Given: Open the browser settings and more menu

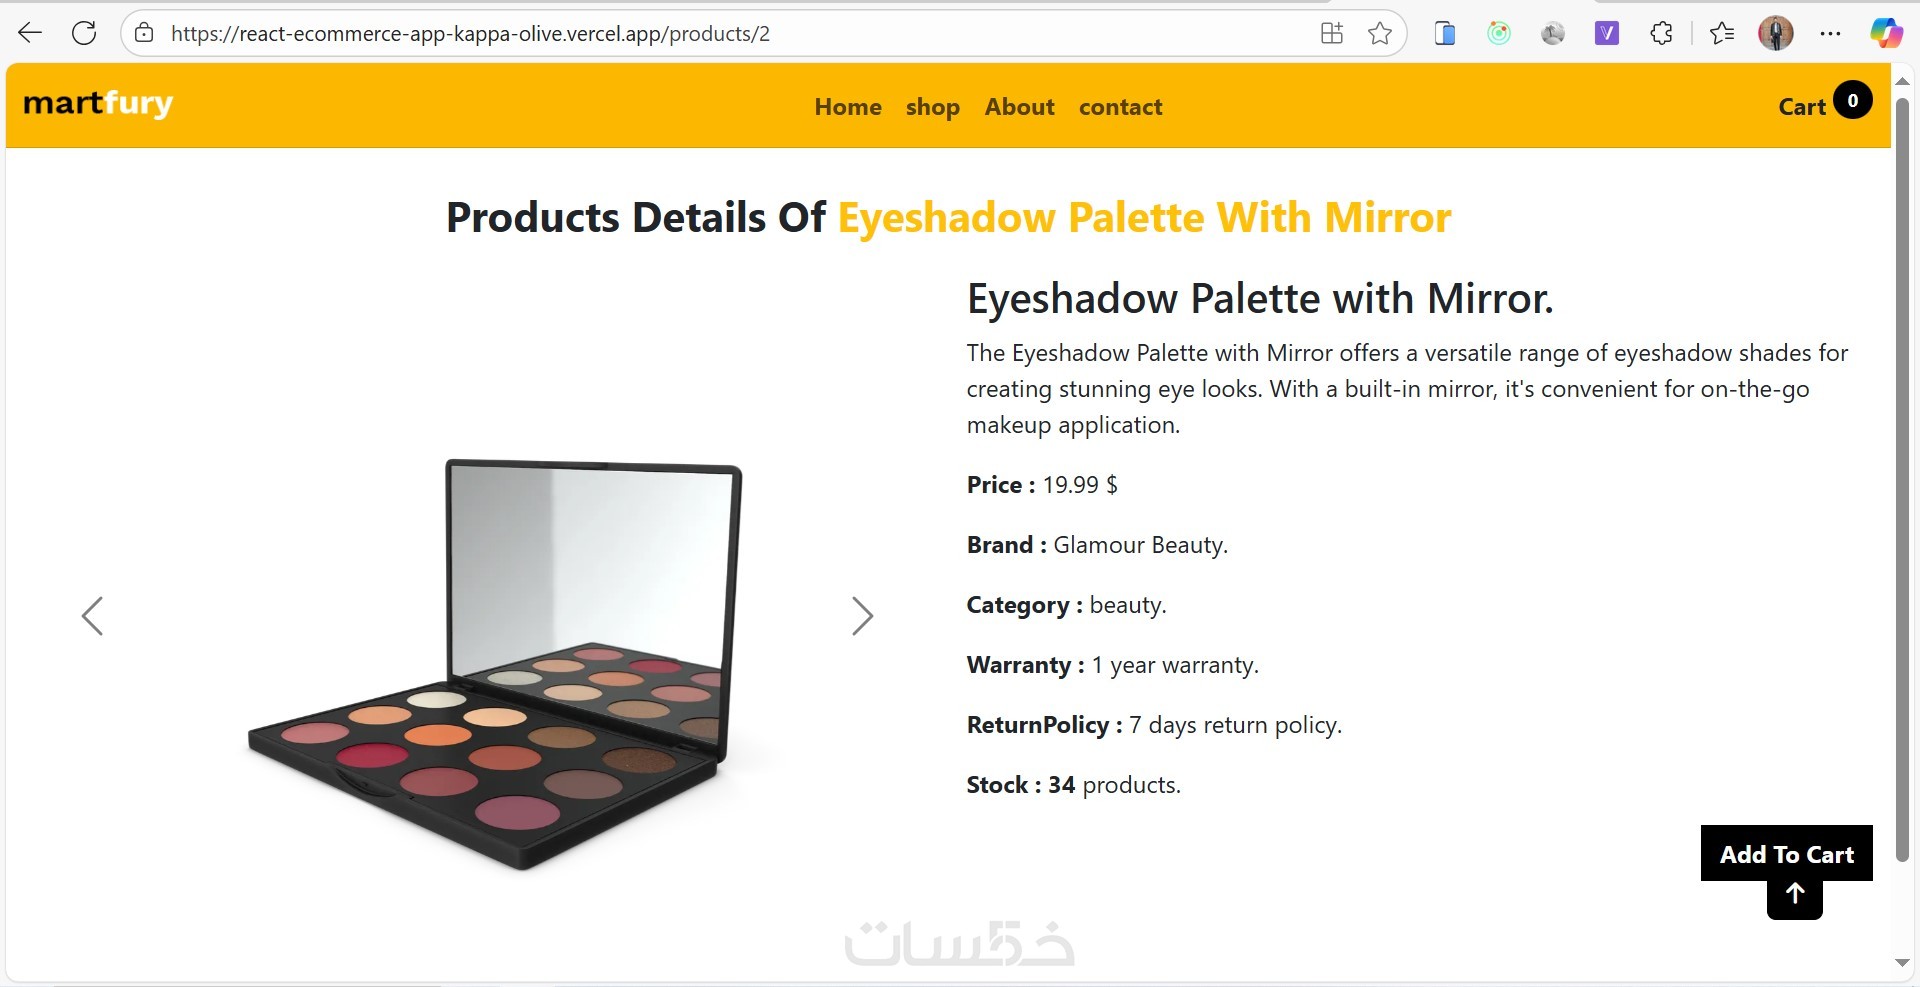Looking at the screenshot, I should (1830, 33).
